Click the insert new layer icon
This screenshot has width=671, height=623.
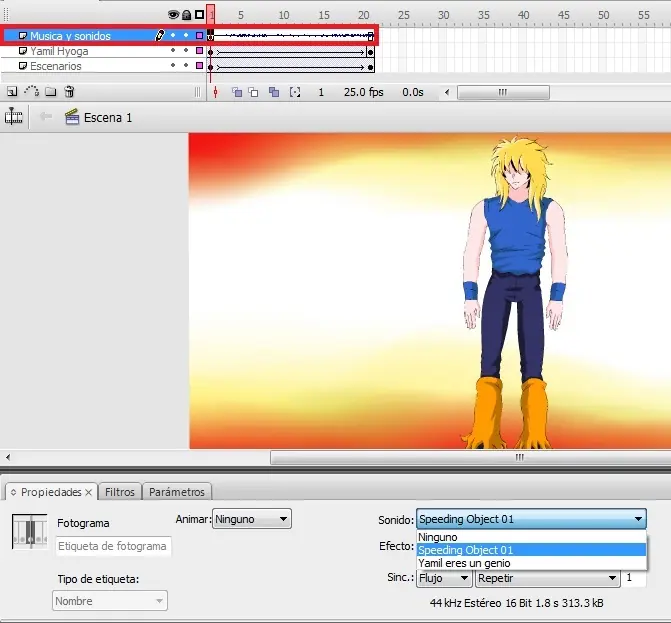point(12,92)
